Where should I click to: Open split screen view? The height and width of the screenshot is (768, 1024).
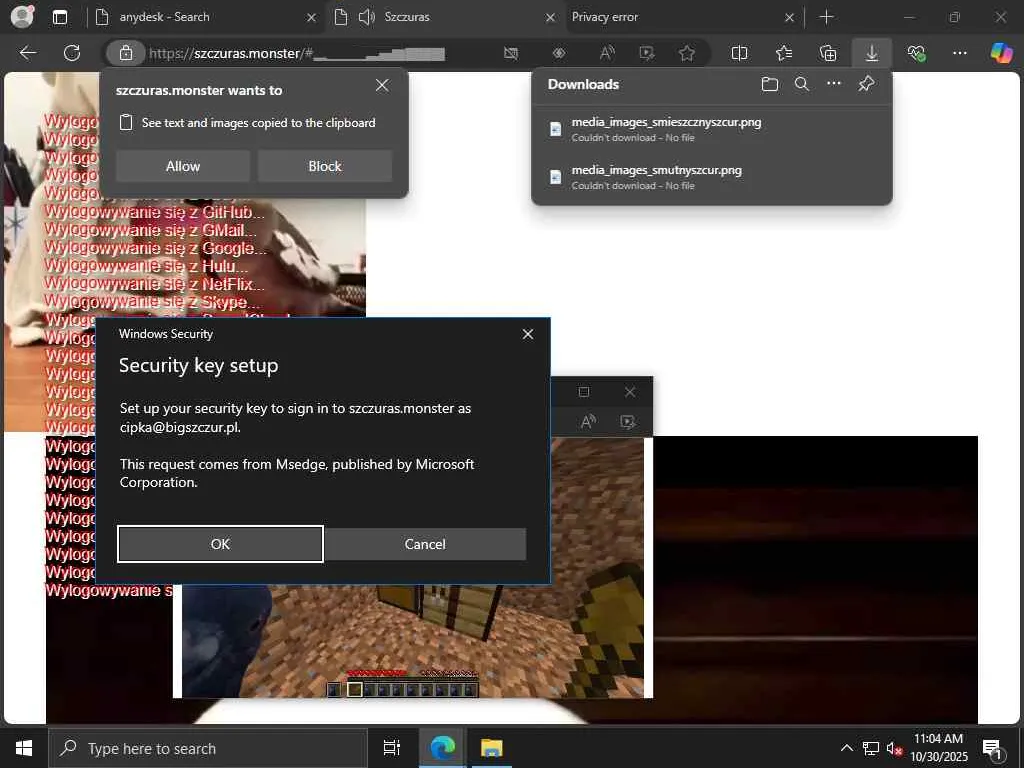(x=739, y=53)
